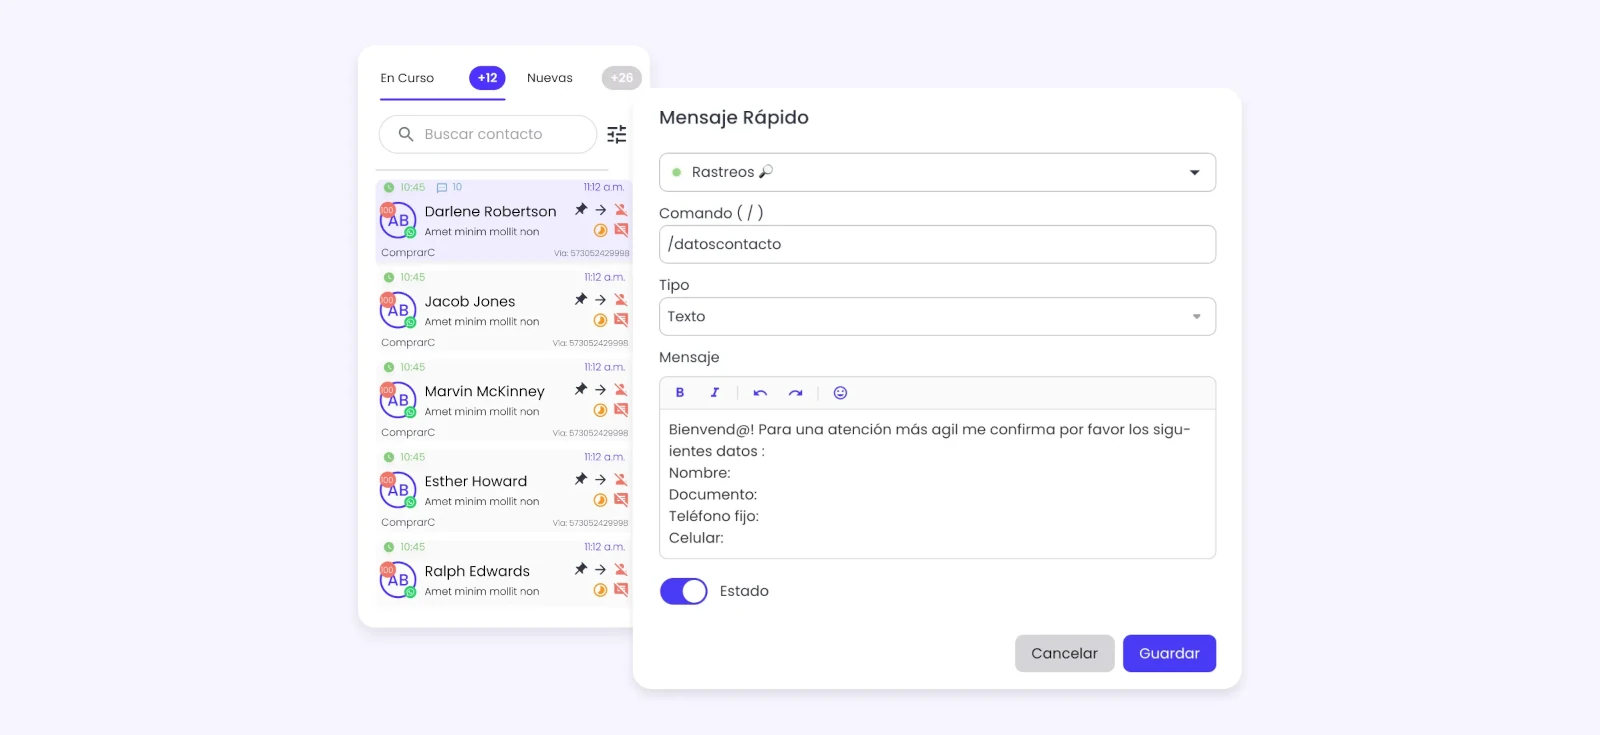The height and width of the screenshot is (735, 1600).
Task: Switch to the En Curso tab
Action: [x=407, y=78]
